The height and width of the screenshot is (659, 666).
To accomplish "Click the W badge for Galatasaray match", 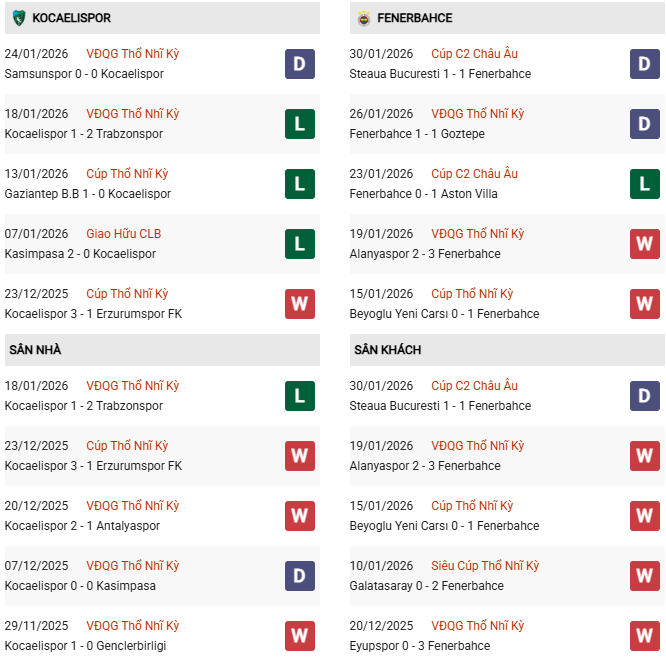I will [644, 576].
